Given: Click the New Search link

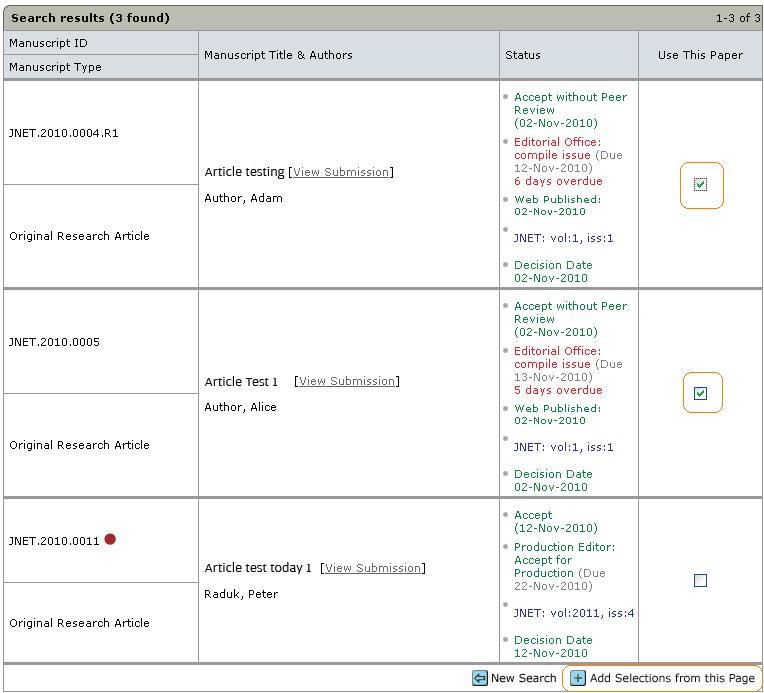Looking at the screenshot, I should point(523,678).
